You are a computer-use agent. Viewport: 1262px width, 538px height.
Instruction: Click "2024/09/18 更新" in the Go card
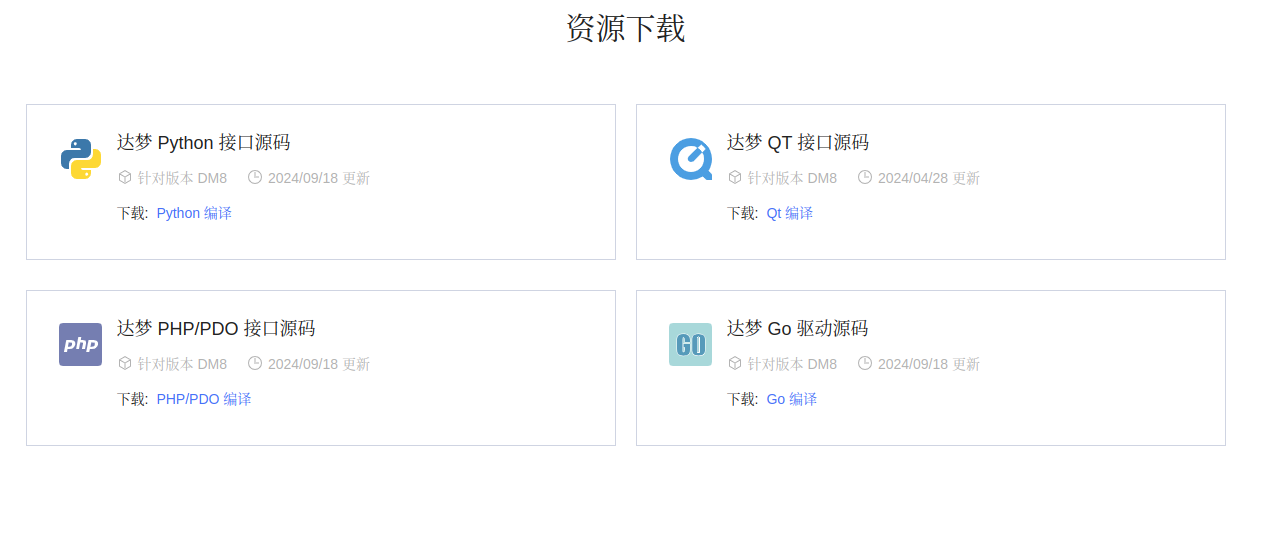pos(929,364)
